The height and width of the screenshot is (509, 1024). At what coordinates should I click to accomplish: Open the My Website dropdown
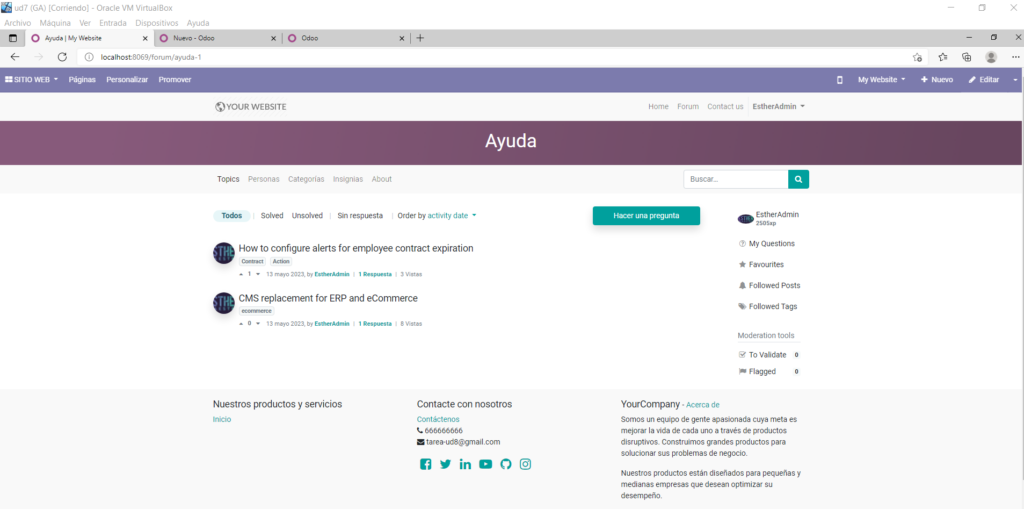(x=881, y=80)
